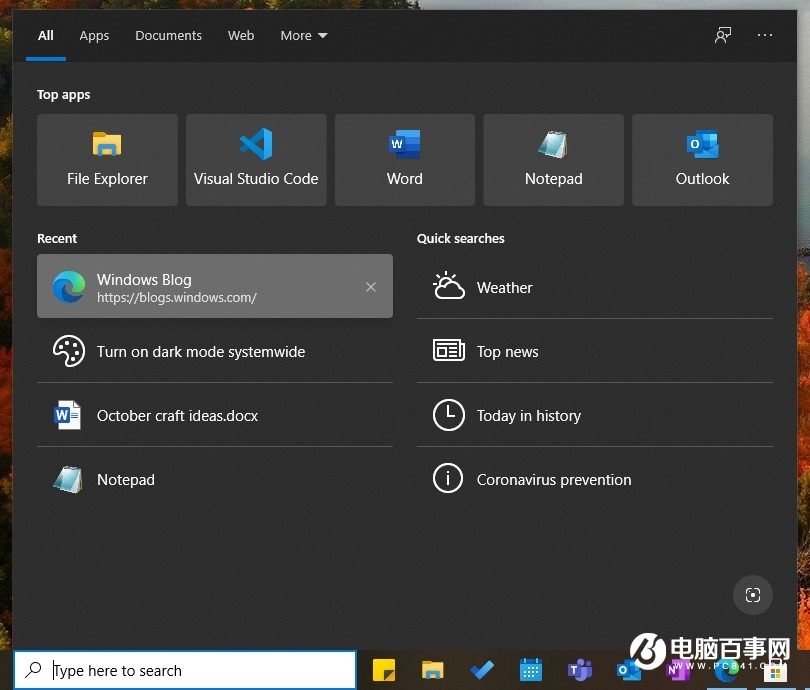The image size is (810, 690).
Task: Click the feedback person icon
Action: click(722, 35)
